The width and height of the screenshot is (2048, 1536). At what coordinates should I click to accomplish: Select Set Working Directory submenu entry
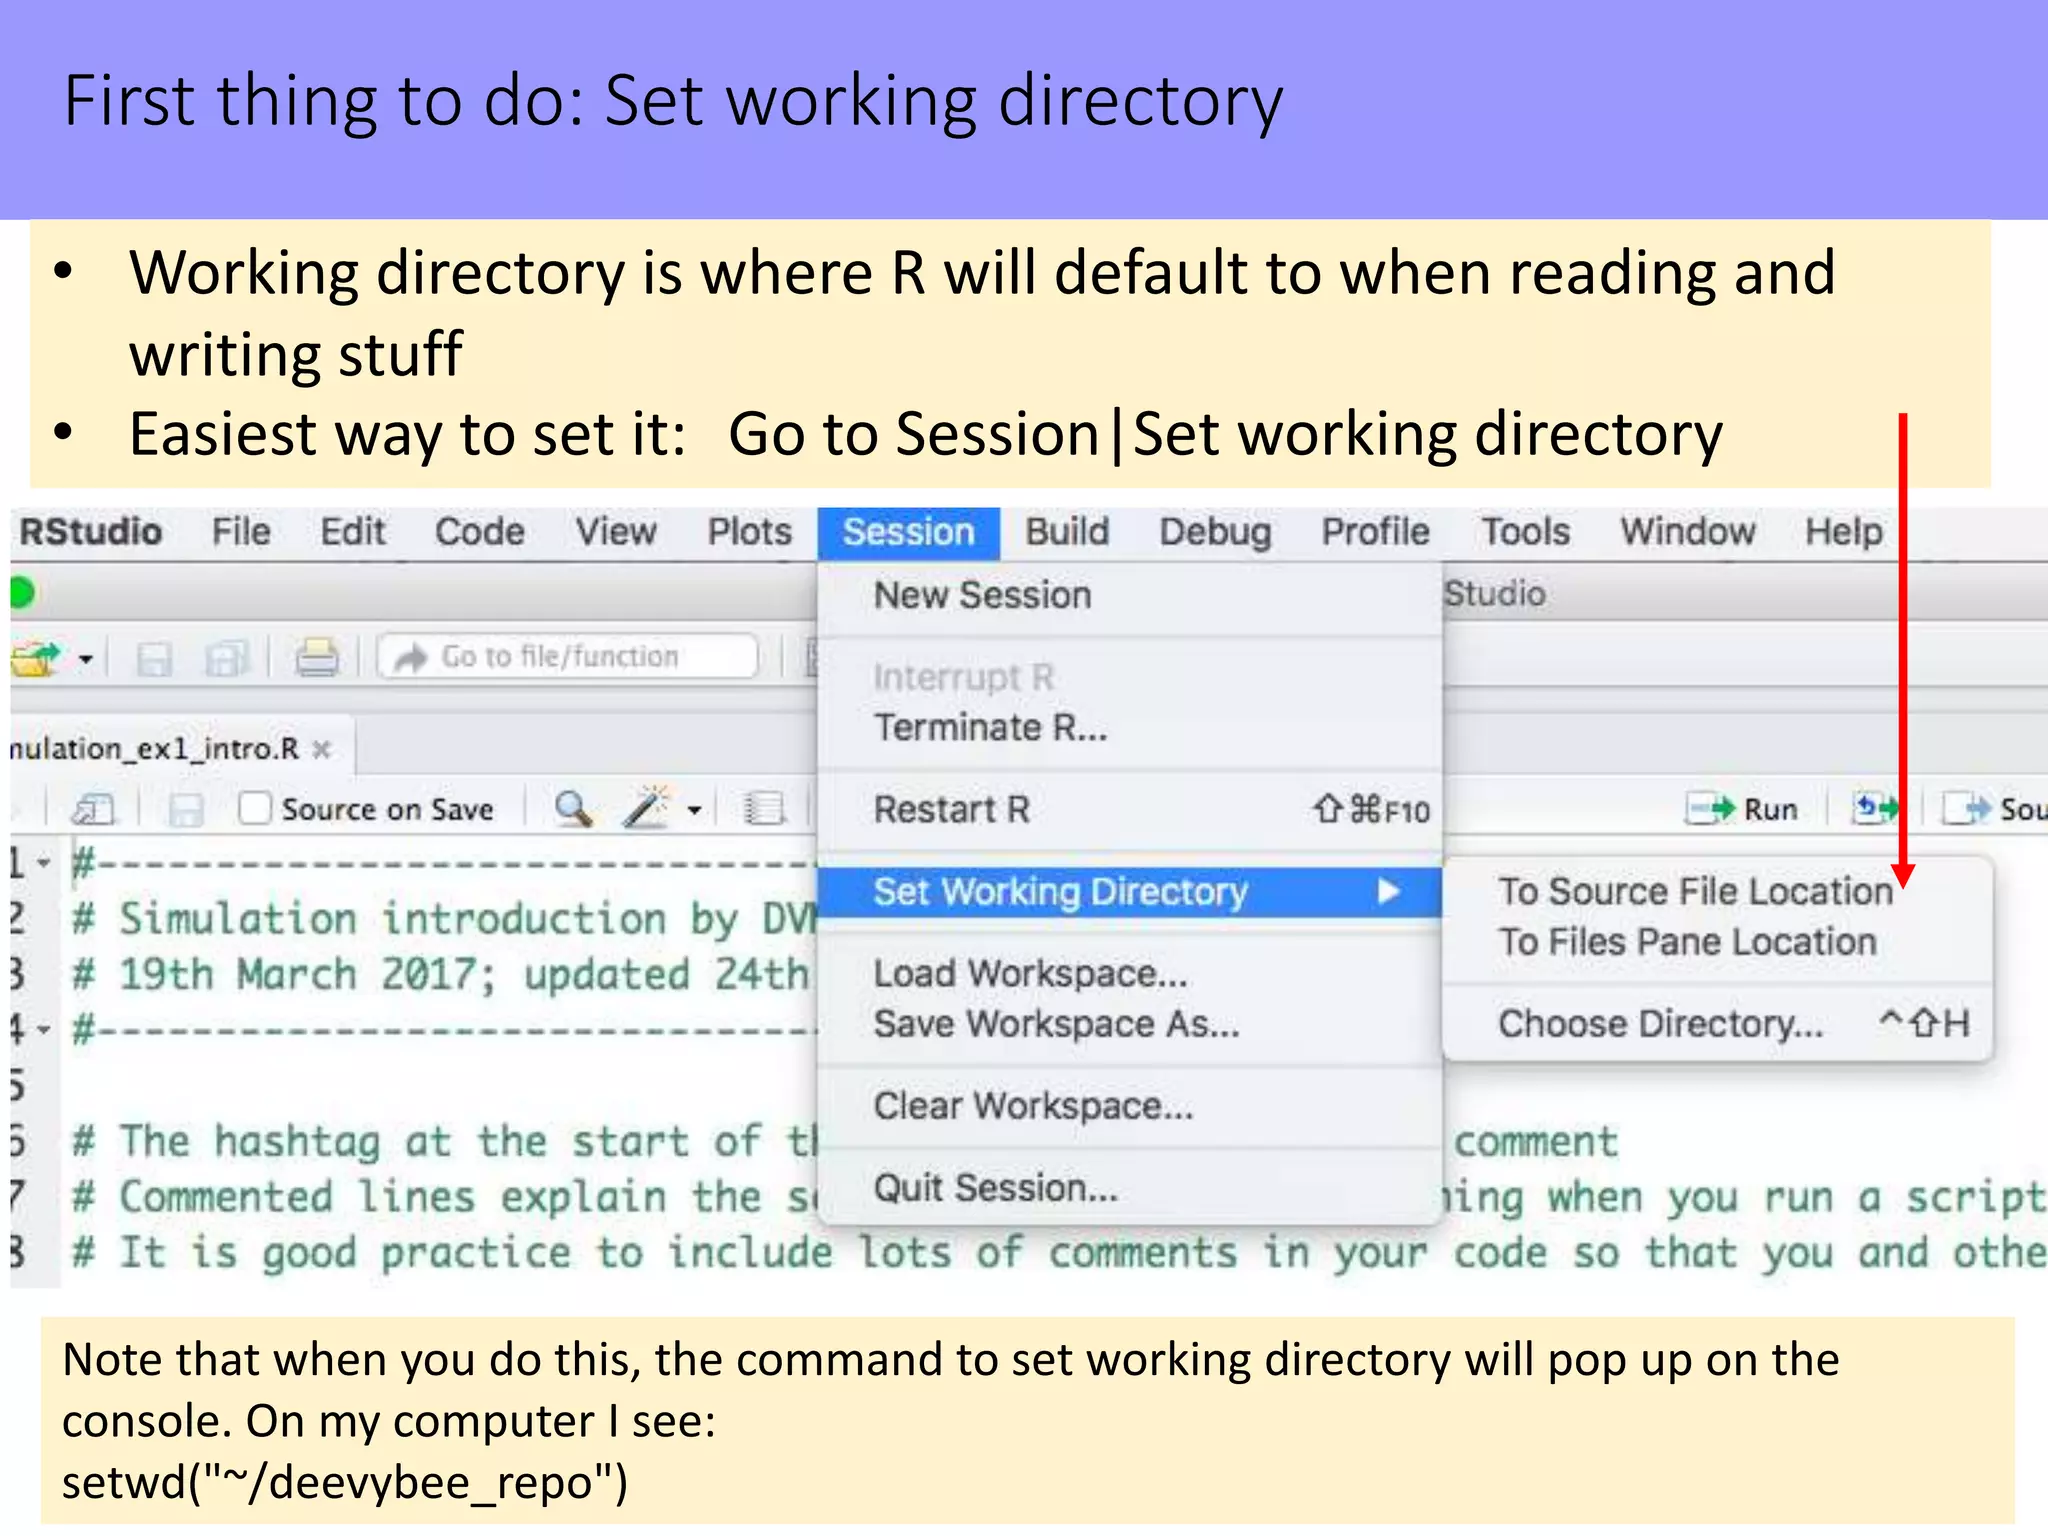[1130, 892]
